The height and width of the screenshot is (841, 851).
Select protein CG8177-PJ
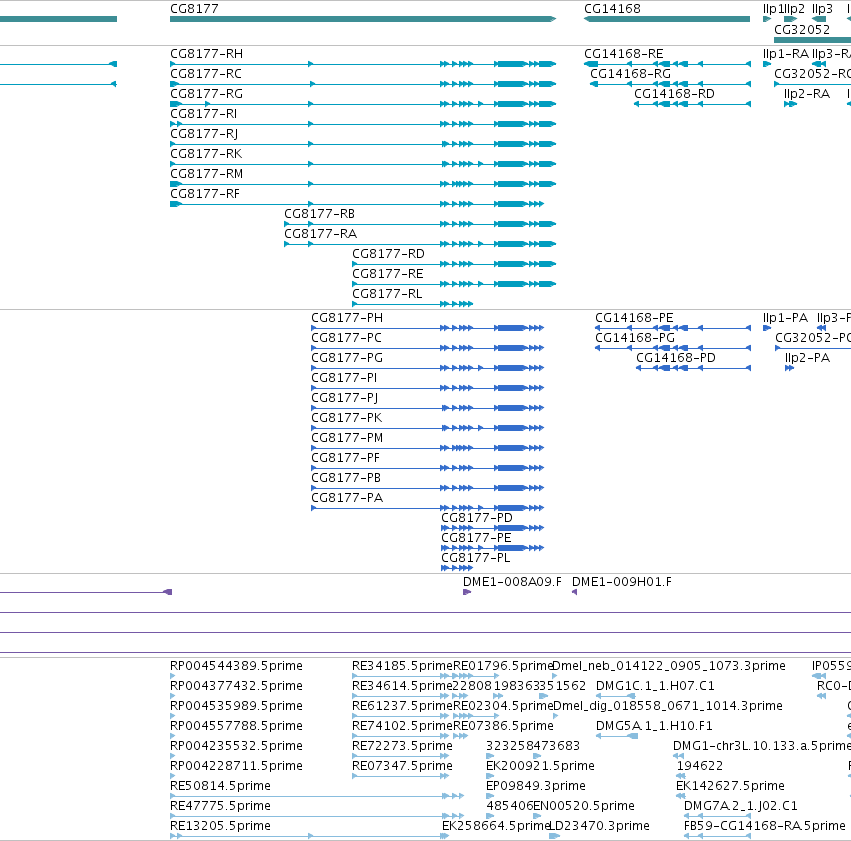[x=345, y=398]
